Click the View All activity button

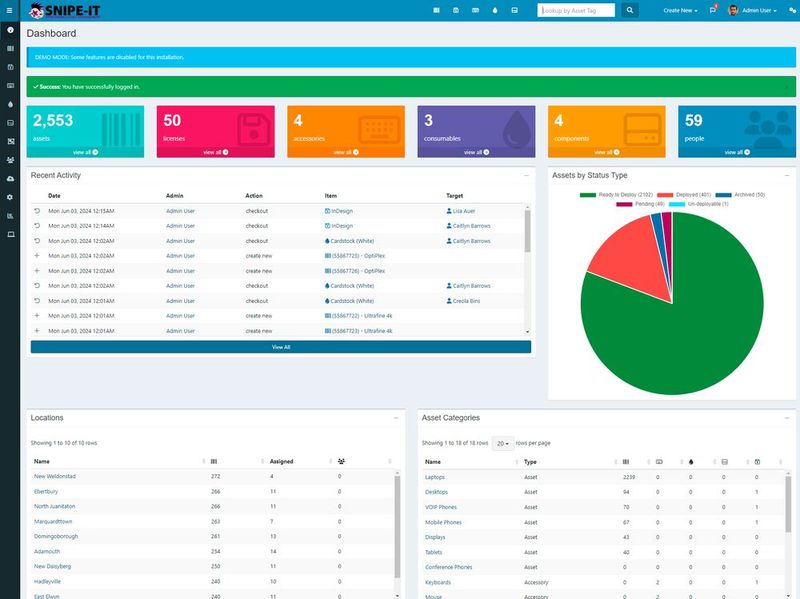point(281,347)
